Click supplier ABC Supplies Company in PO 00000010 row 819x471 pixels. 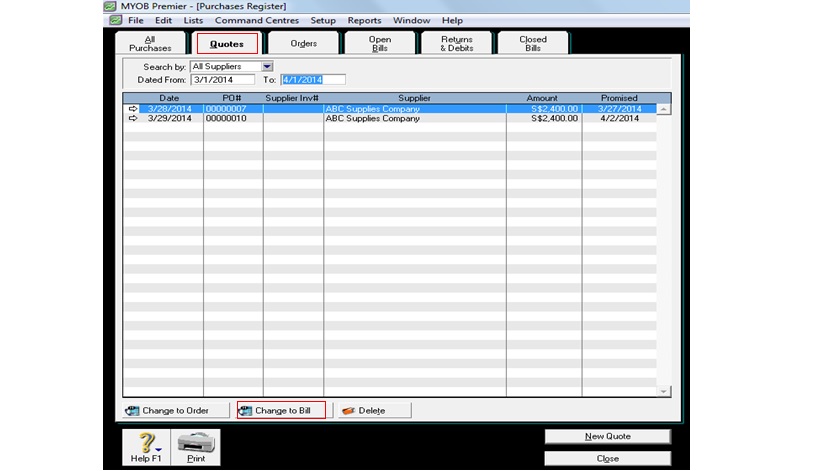tap(372, 119)
